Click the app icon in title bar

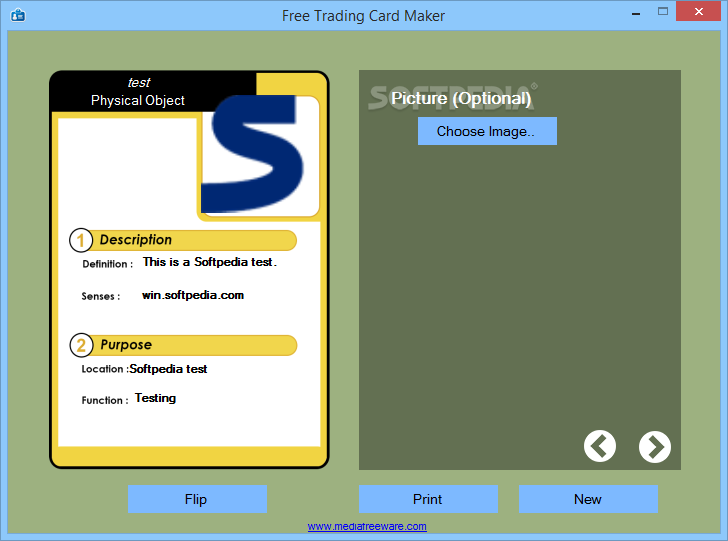tap(18, 15)
